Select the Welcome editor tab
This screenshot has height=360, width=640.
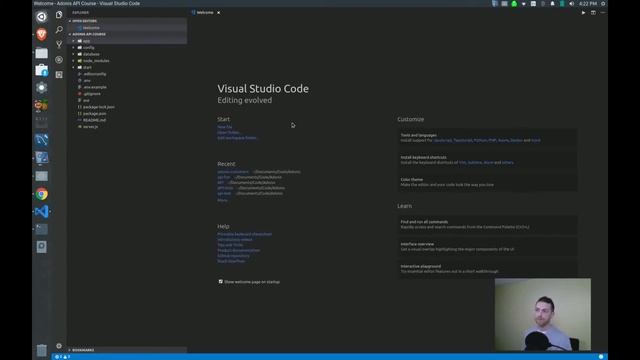click(205, 13)
